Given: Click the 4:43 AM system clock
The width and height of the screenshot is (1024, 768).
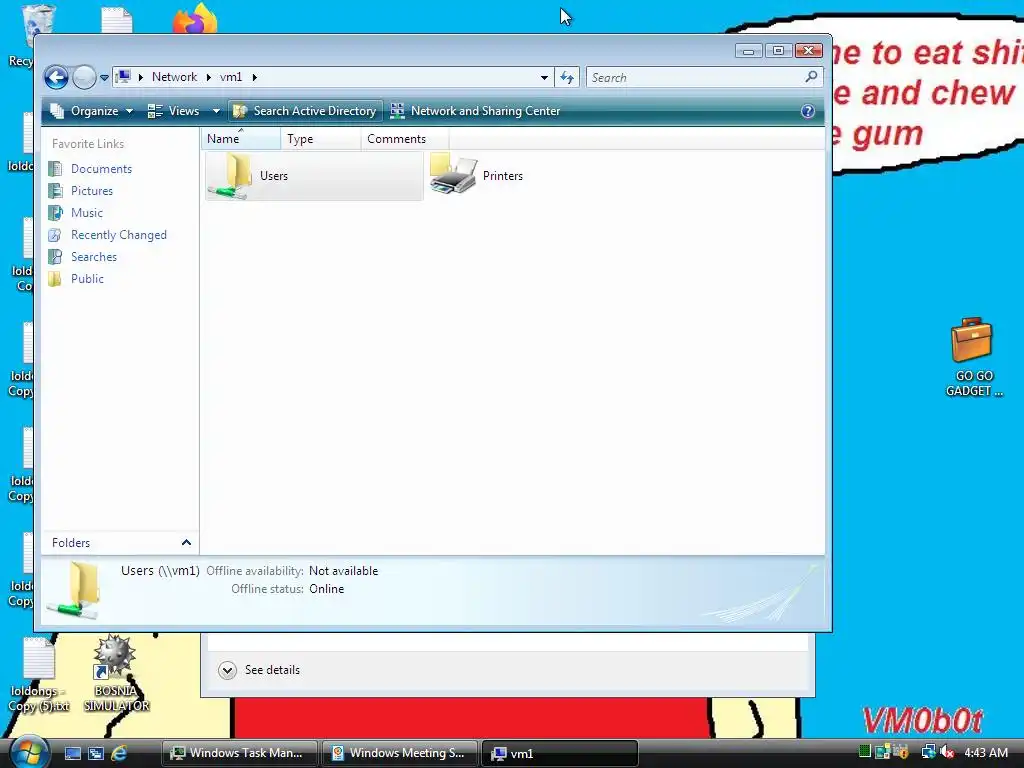Looking at the screenshot, I should click(x=986, y=752).
